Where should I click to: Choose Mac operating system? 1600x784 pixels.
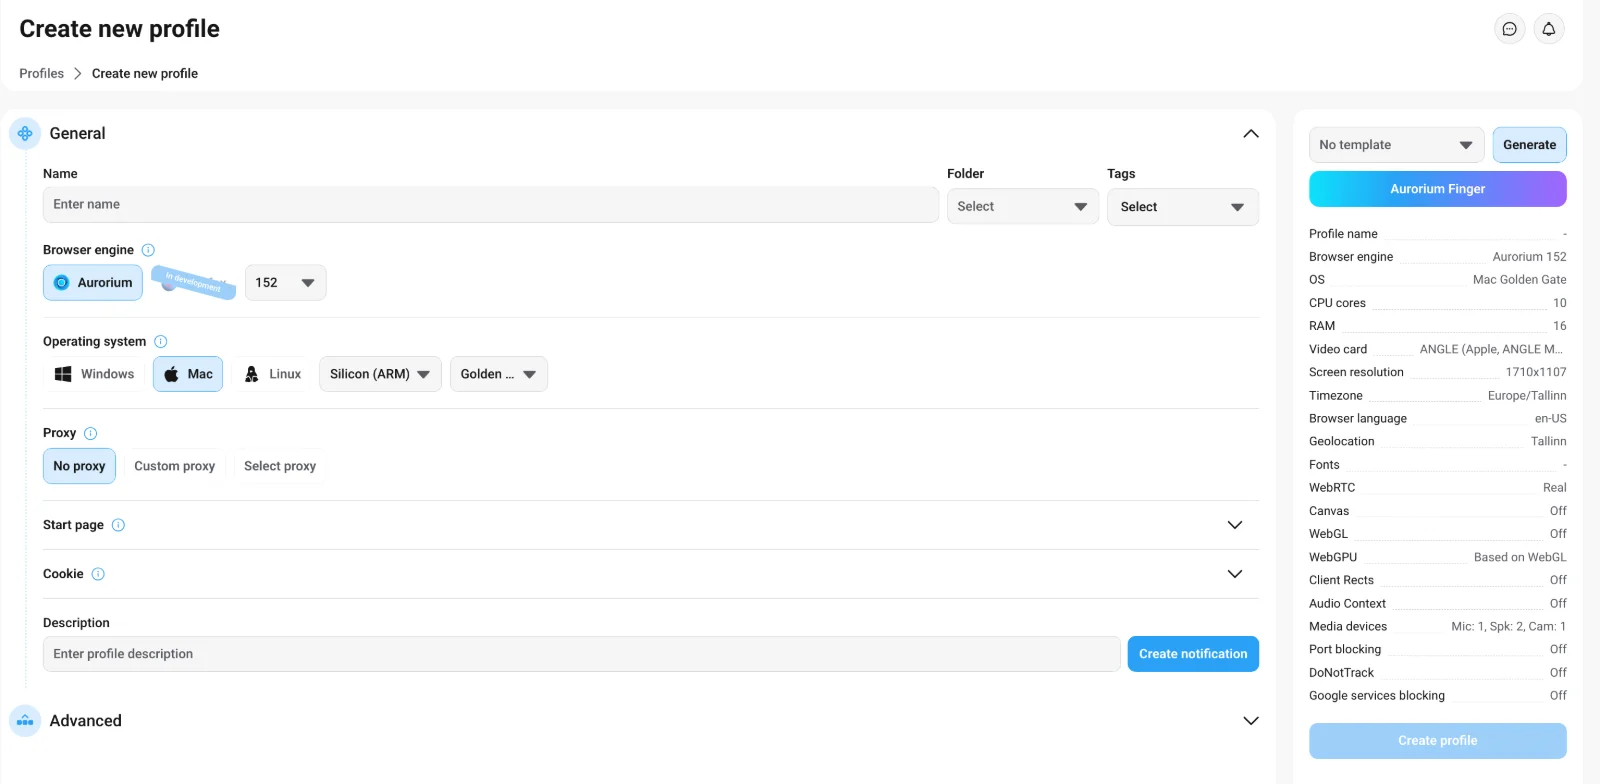click(188, 374)
